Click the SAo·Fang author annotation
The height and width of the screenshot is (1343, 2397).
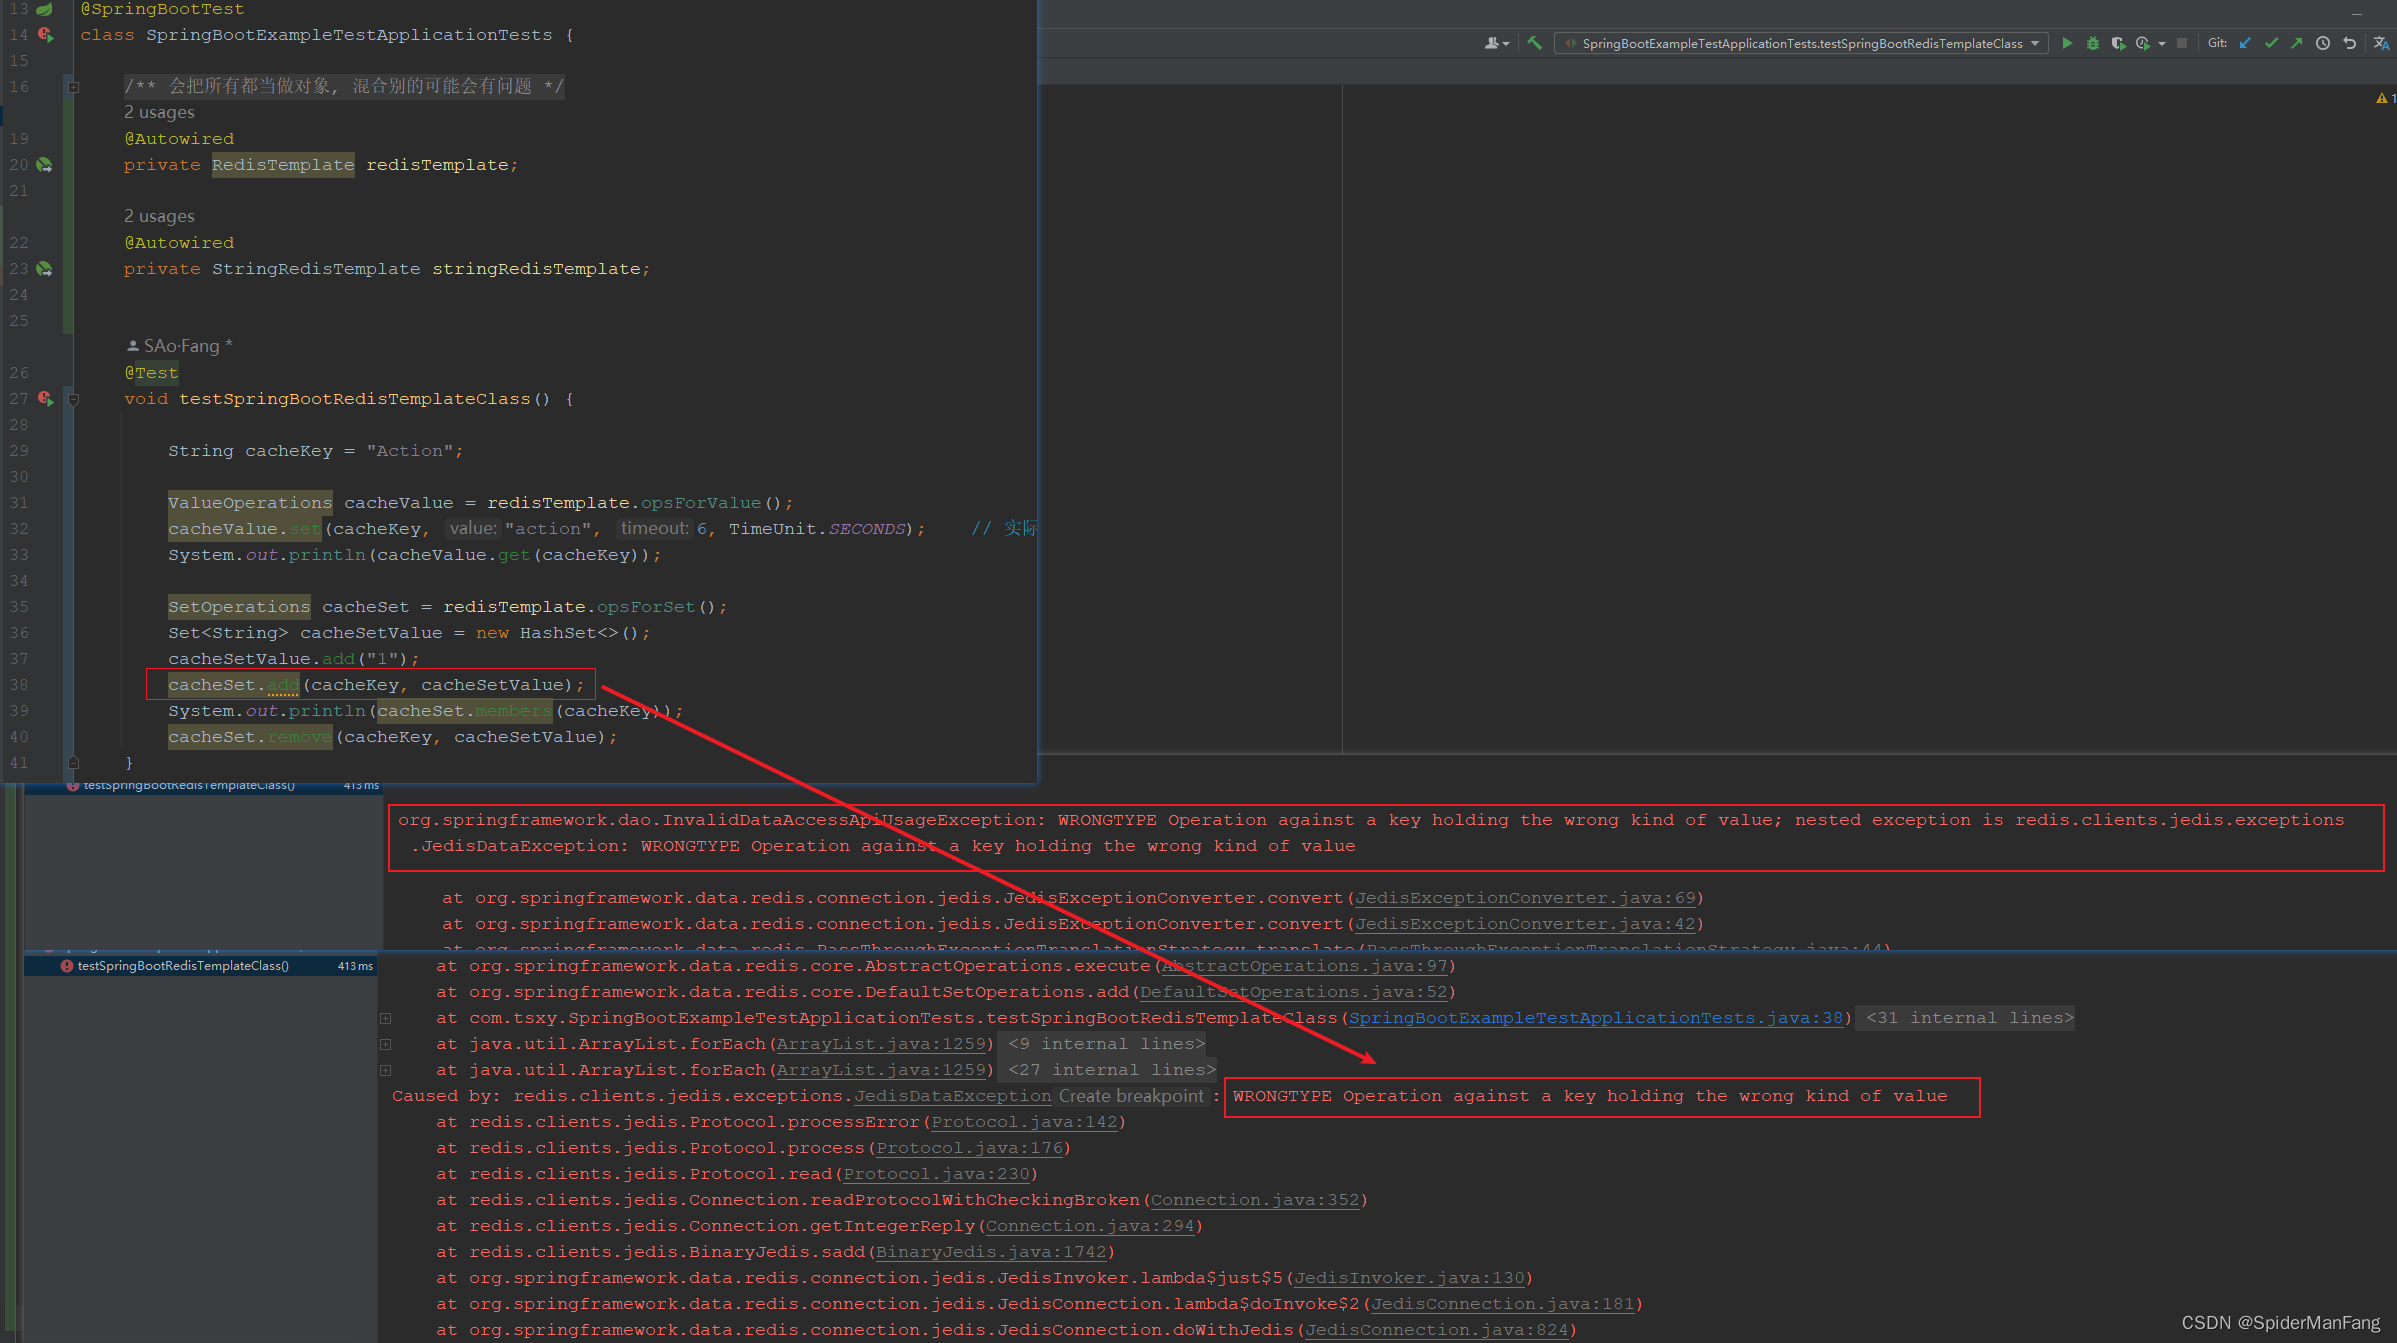[180, 346]
